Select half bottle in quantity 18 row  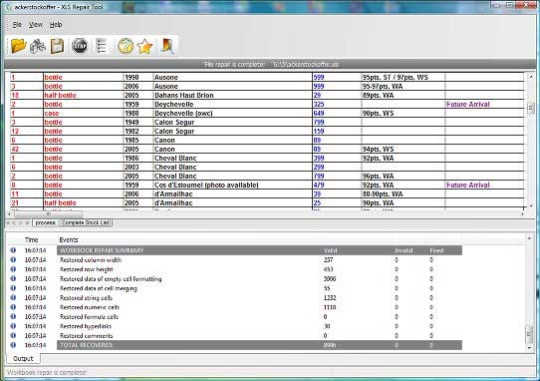click(x=83, y=95)
